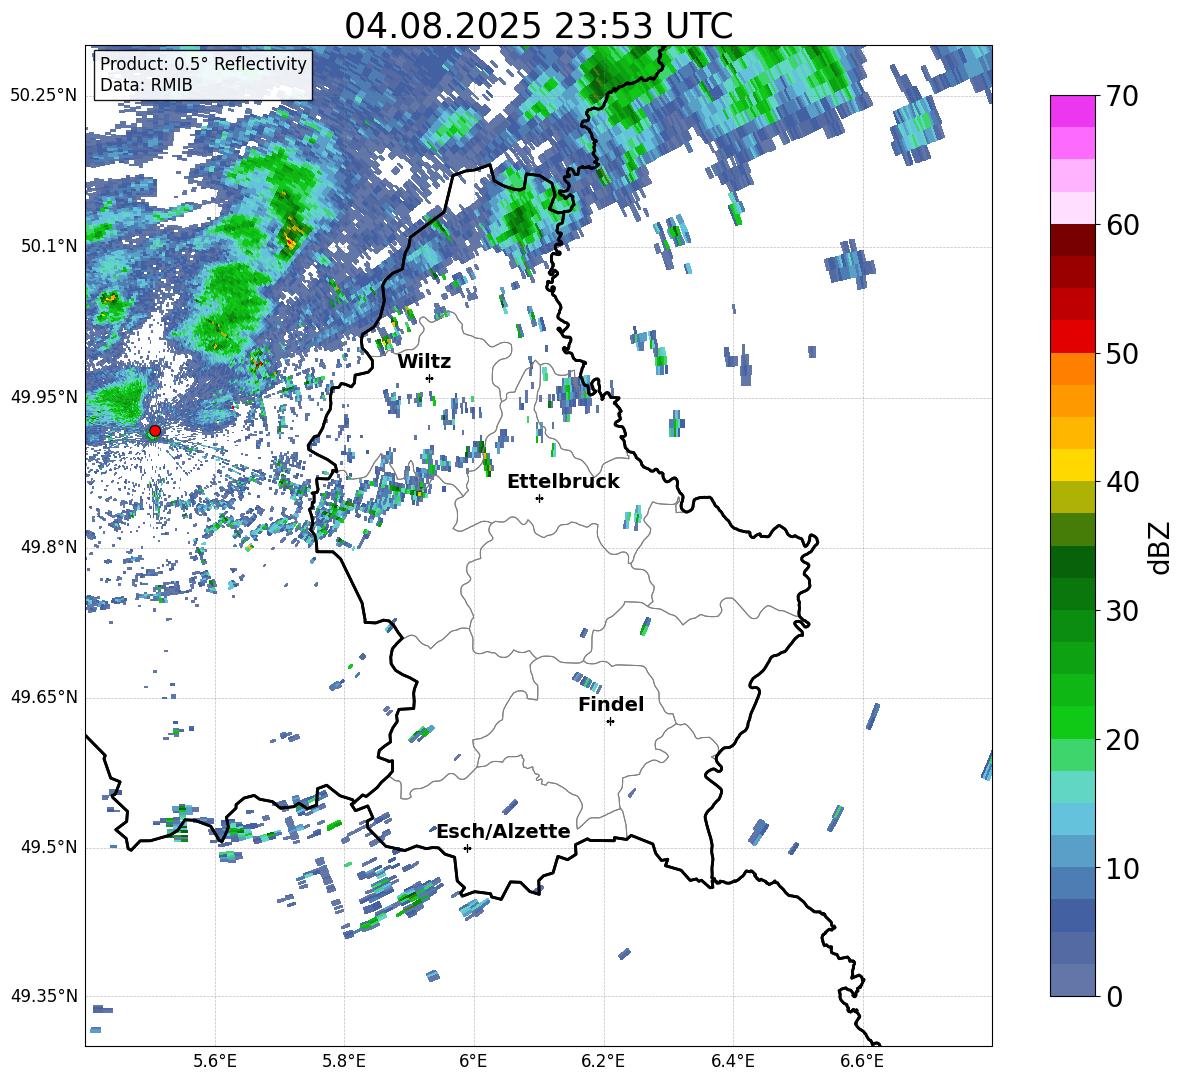This screenshot has width=1184, height=1081.
Task: Click the magenta top segment of colorbar
Action: pos(1073,111)
